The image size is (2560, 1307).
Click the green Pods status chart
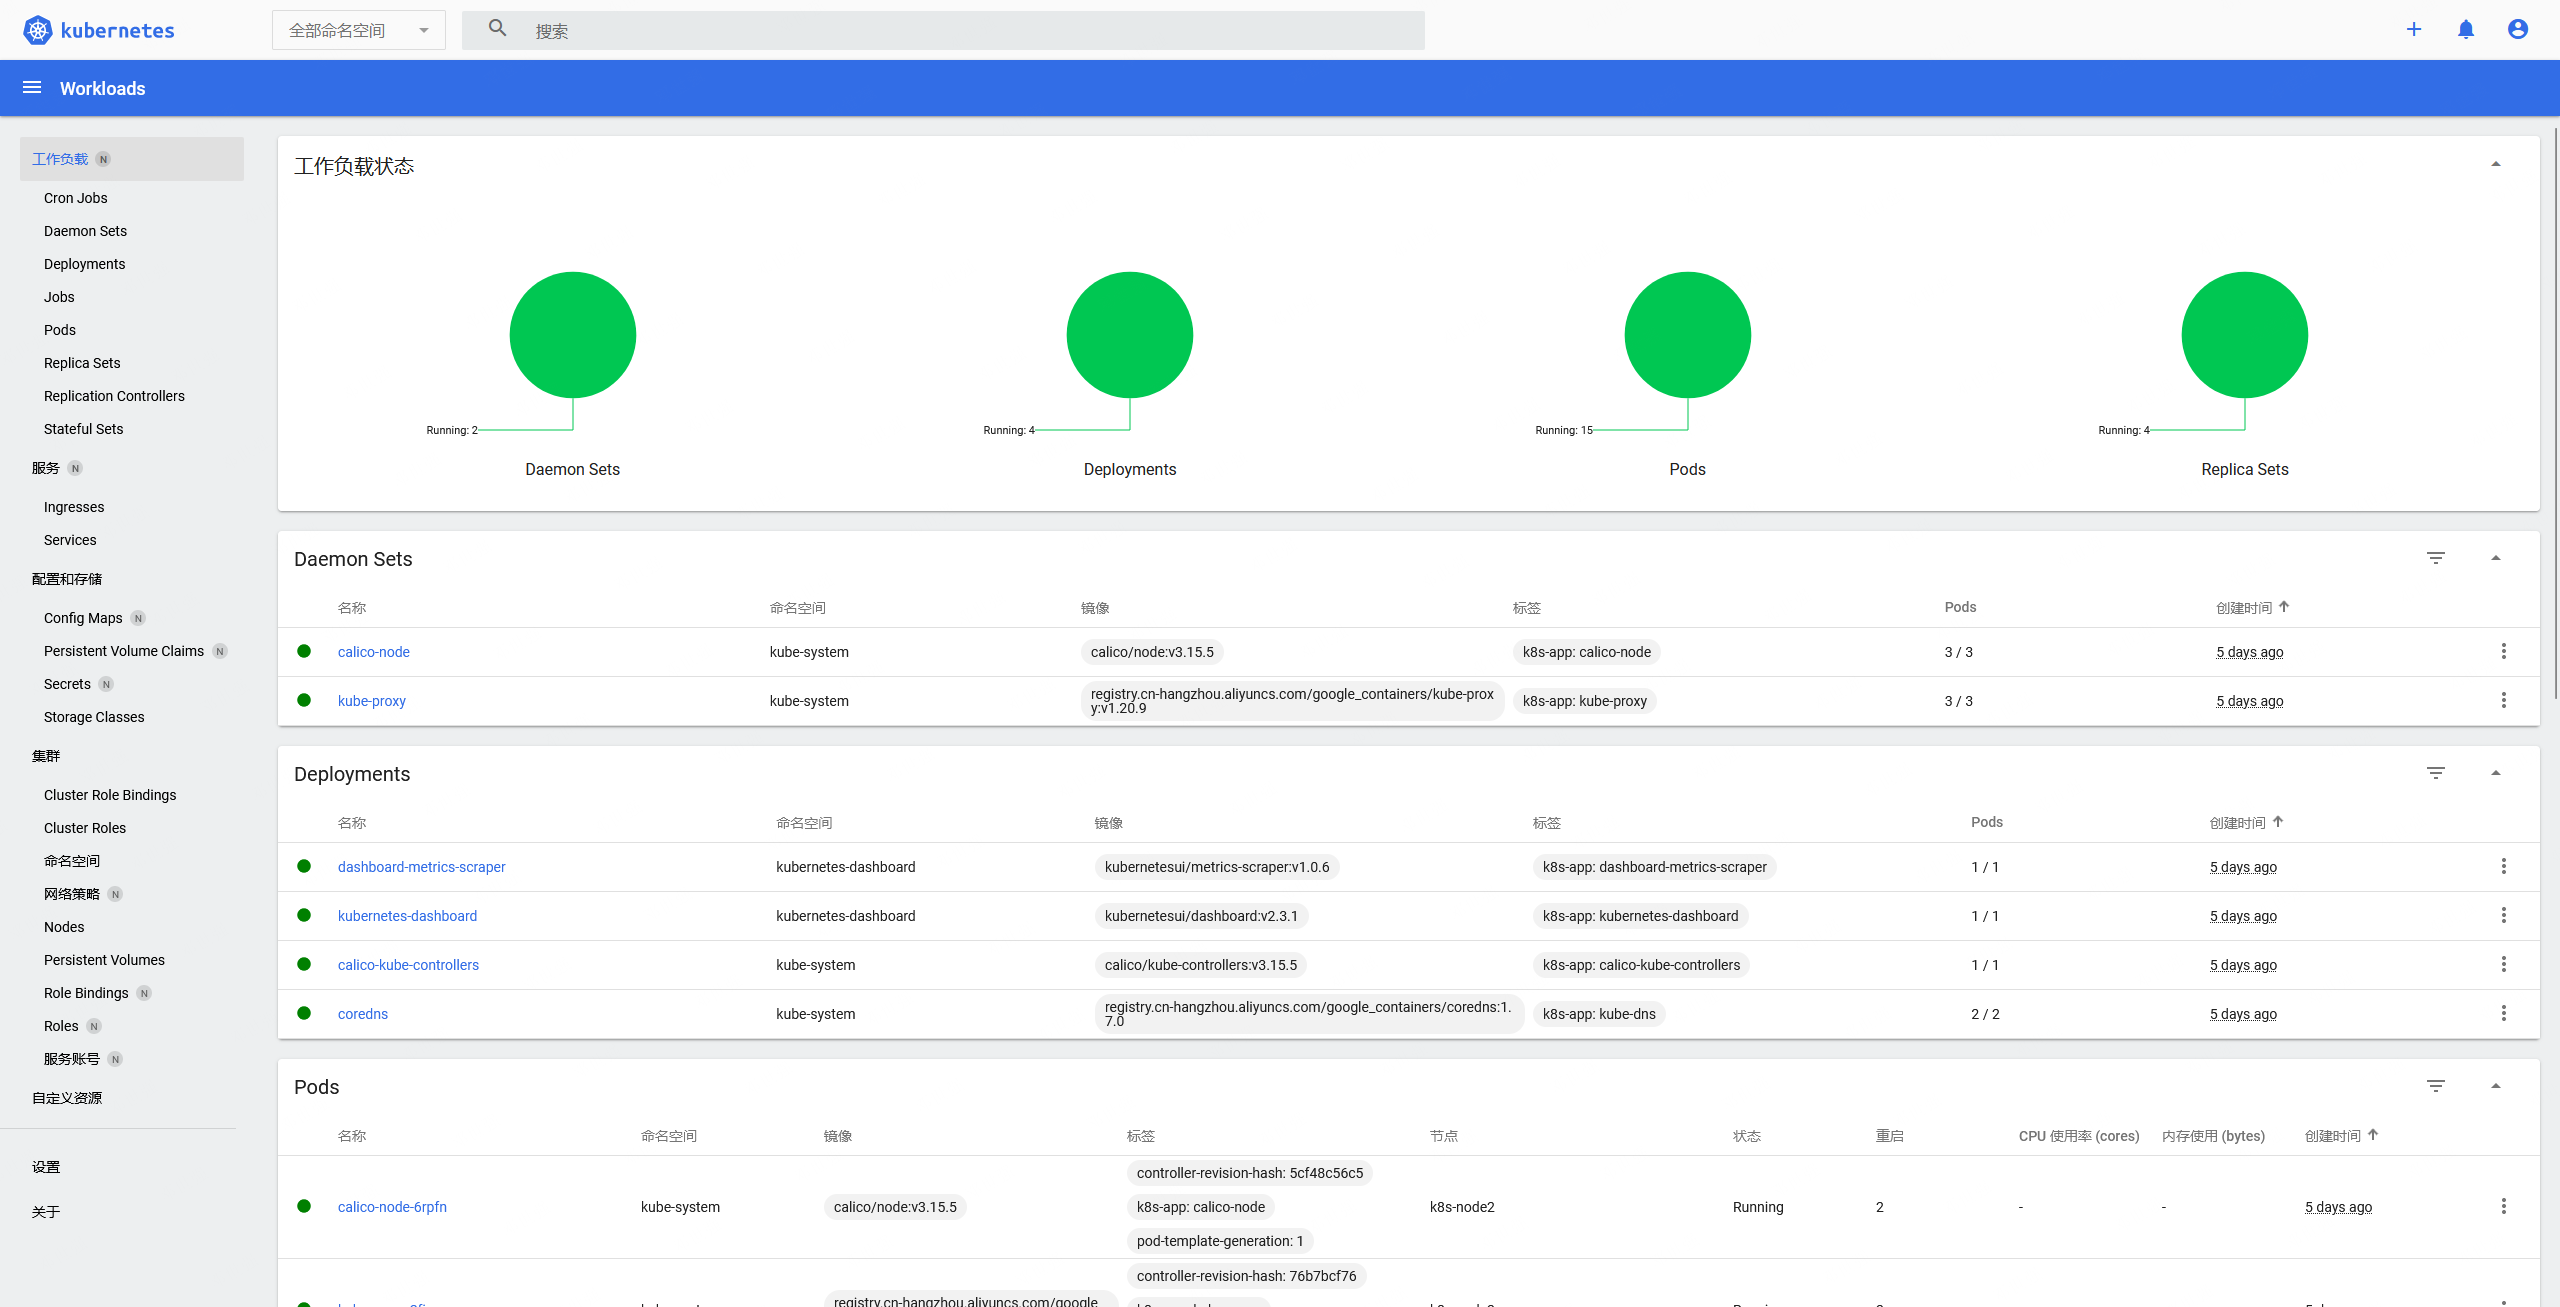(1688, 335)
